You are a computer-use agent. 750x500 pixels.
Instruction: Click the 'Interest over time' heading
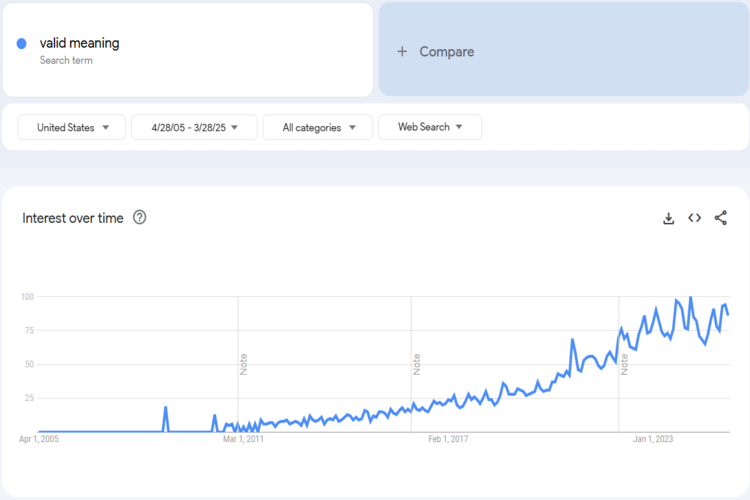tap(73, 218)
